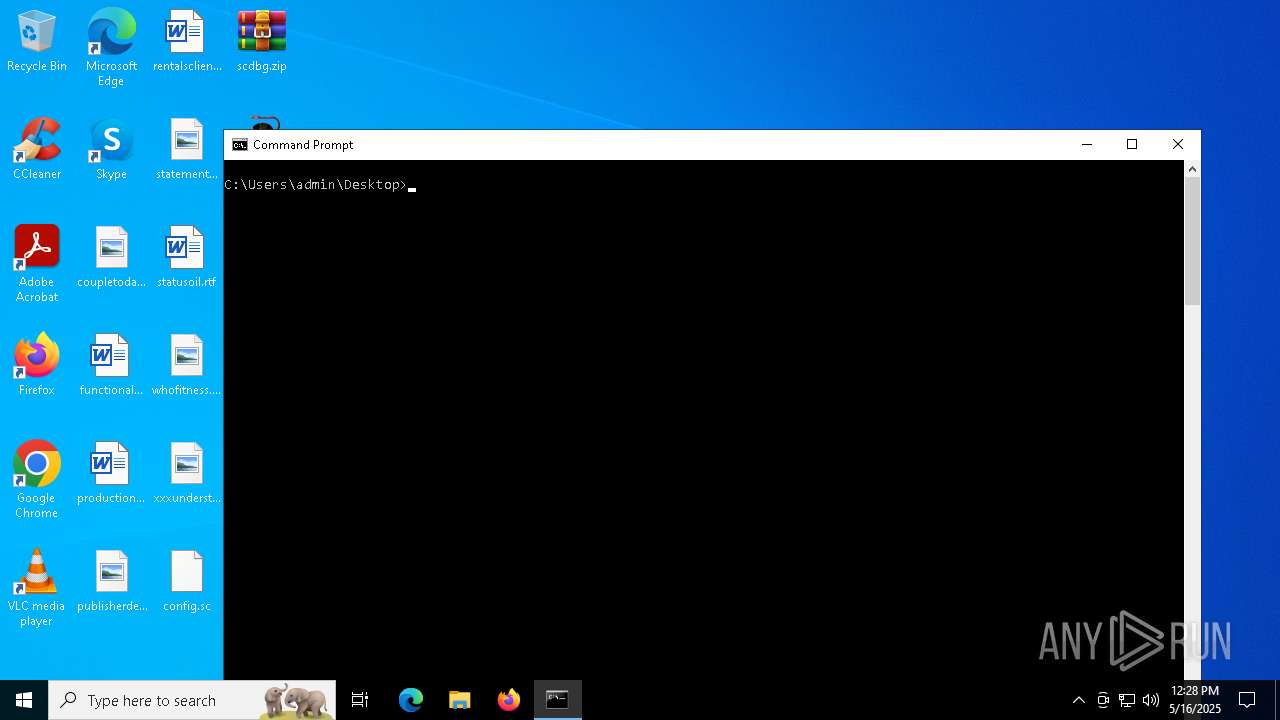
Task: Maximize the Command Prompt window
Action: [x=1132, y=145]
